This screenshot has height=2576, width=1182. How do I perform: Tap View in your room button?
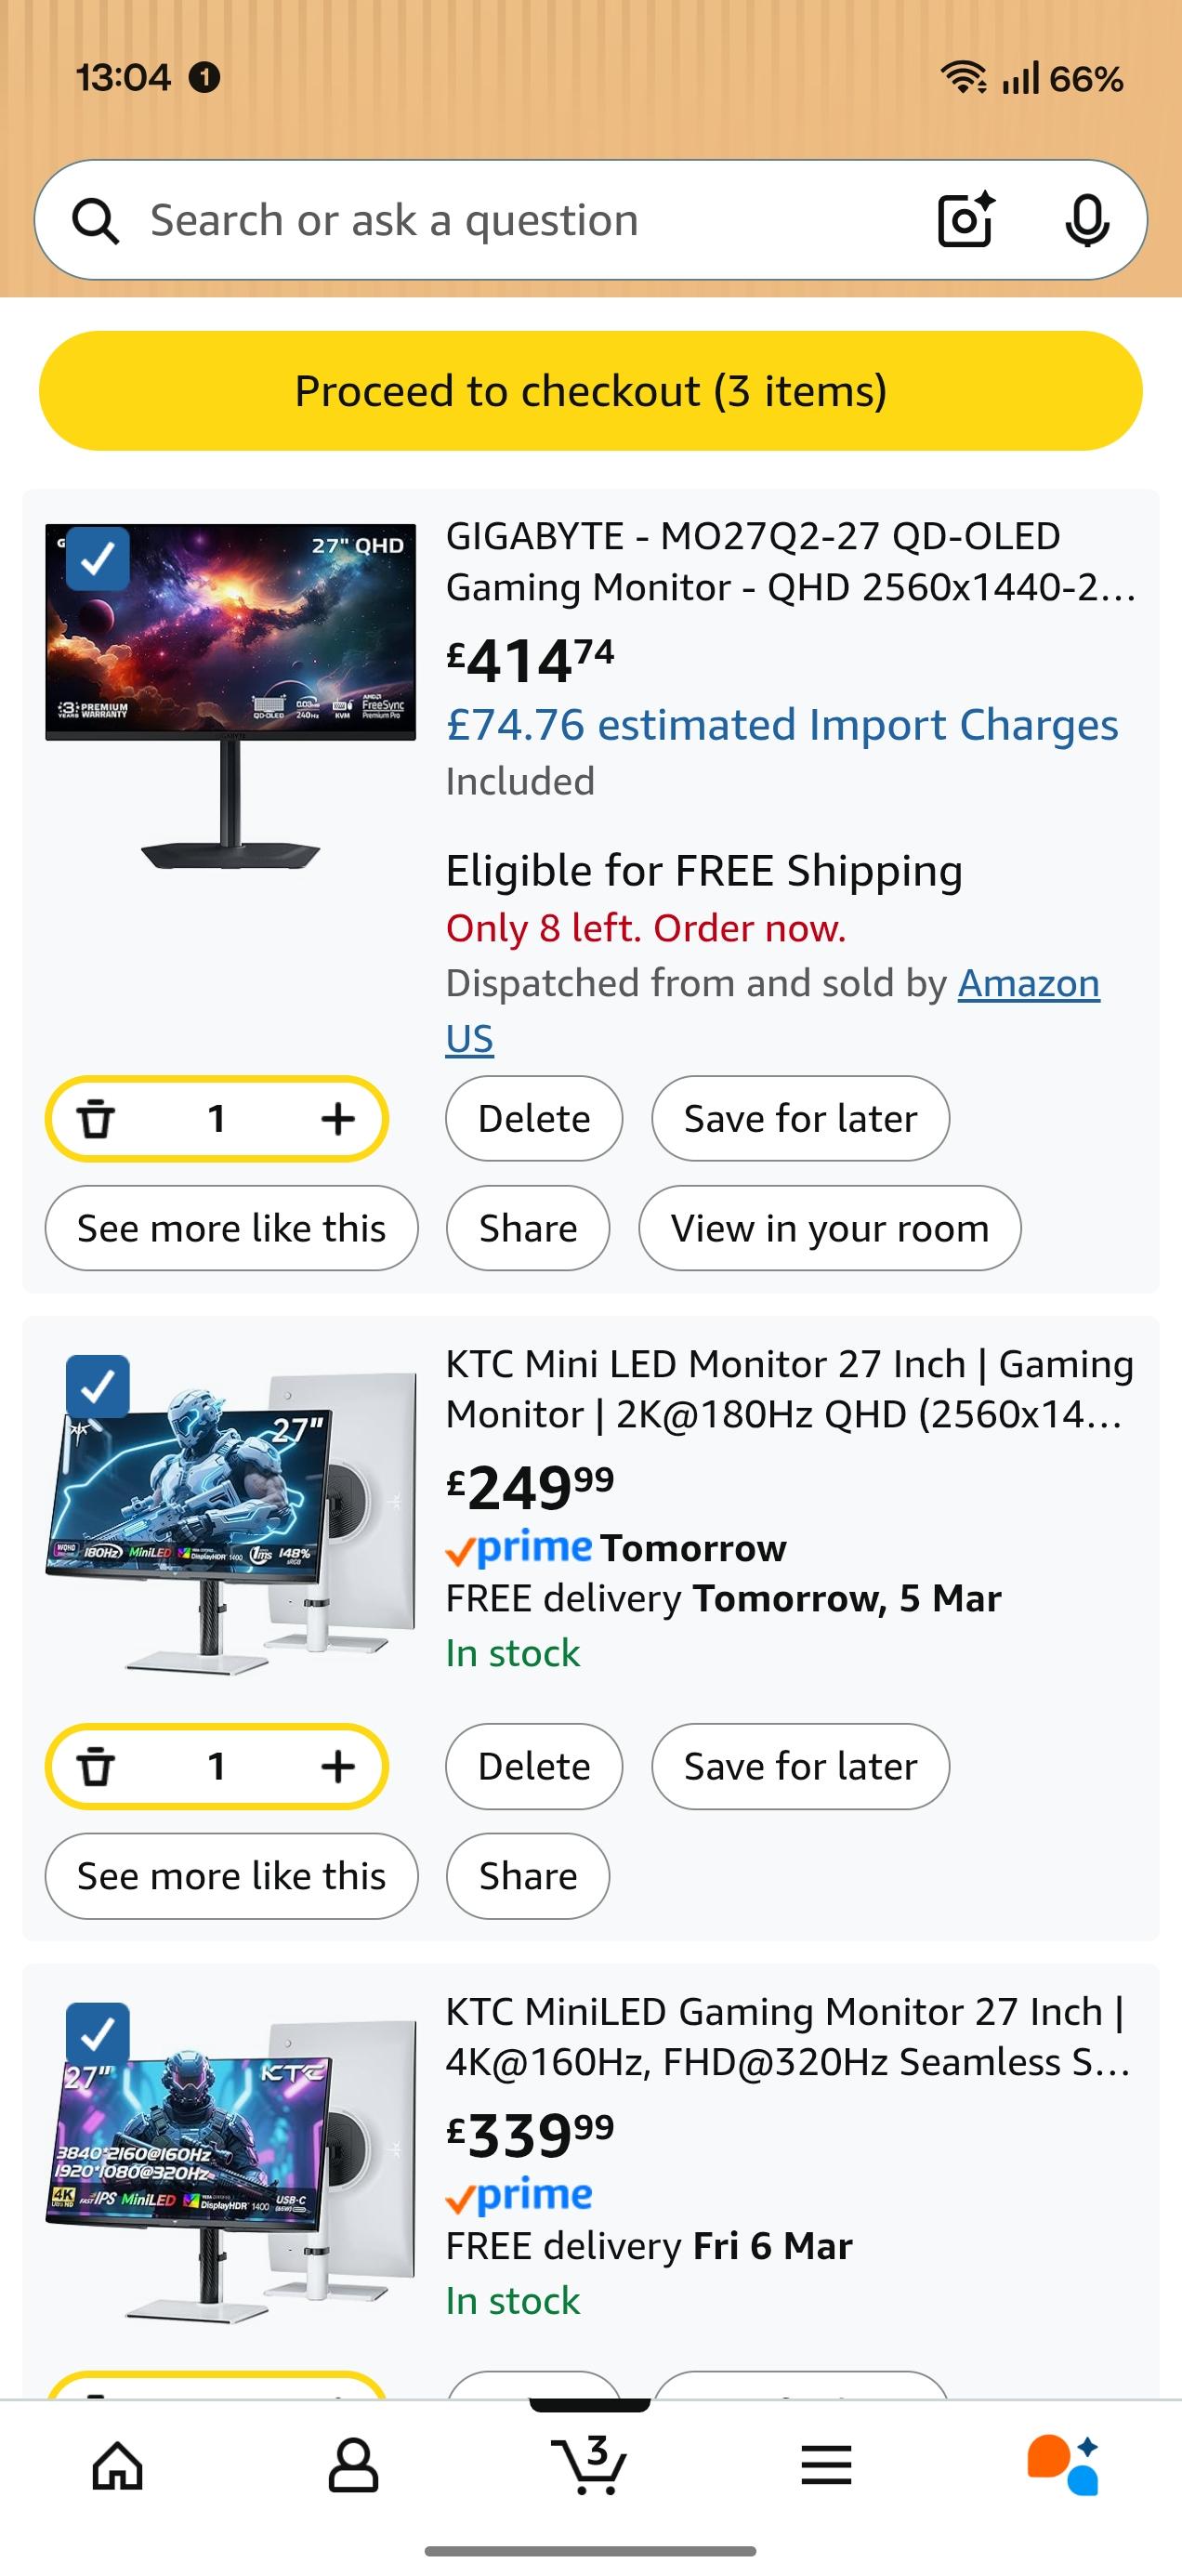[829, 1228]
